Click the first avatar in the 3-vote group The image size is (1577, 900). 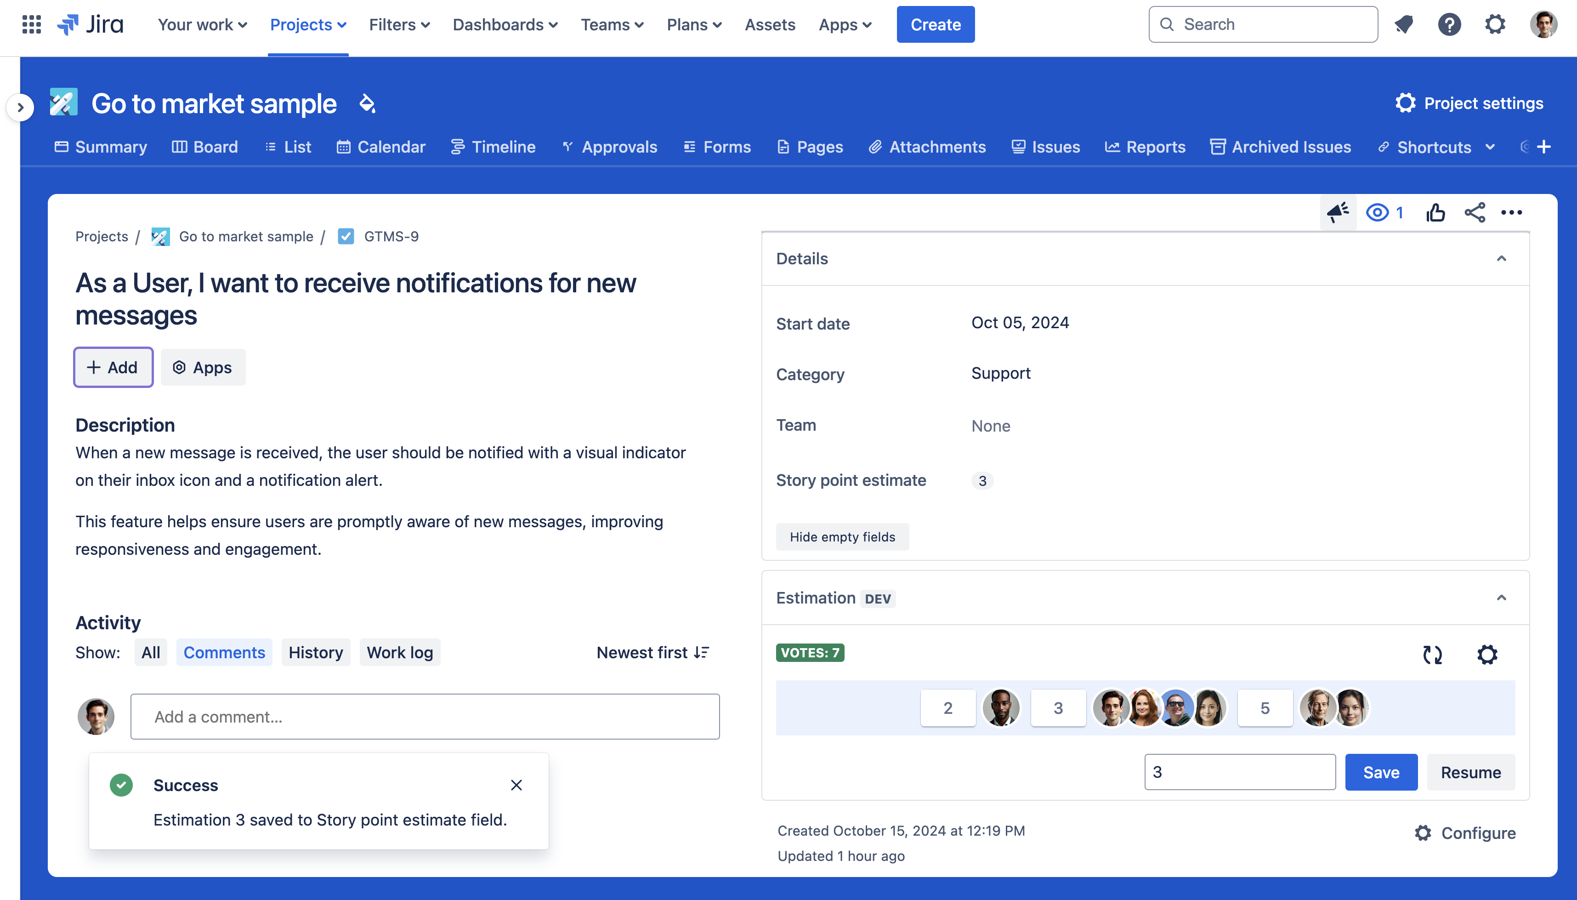tap(1110, 708)
